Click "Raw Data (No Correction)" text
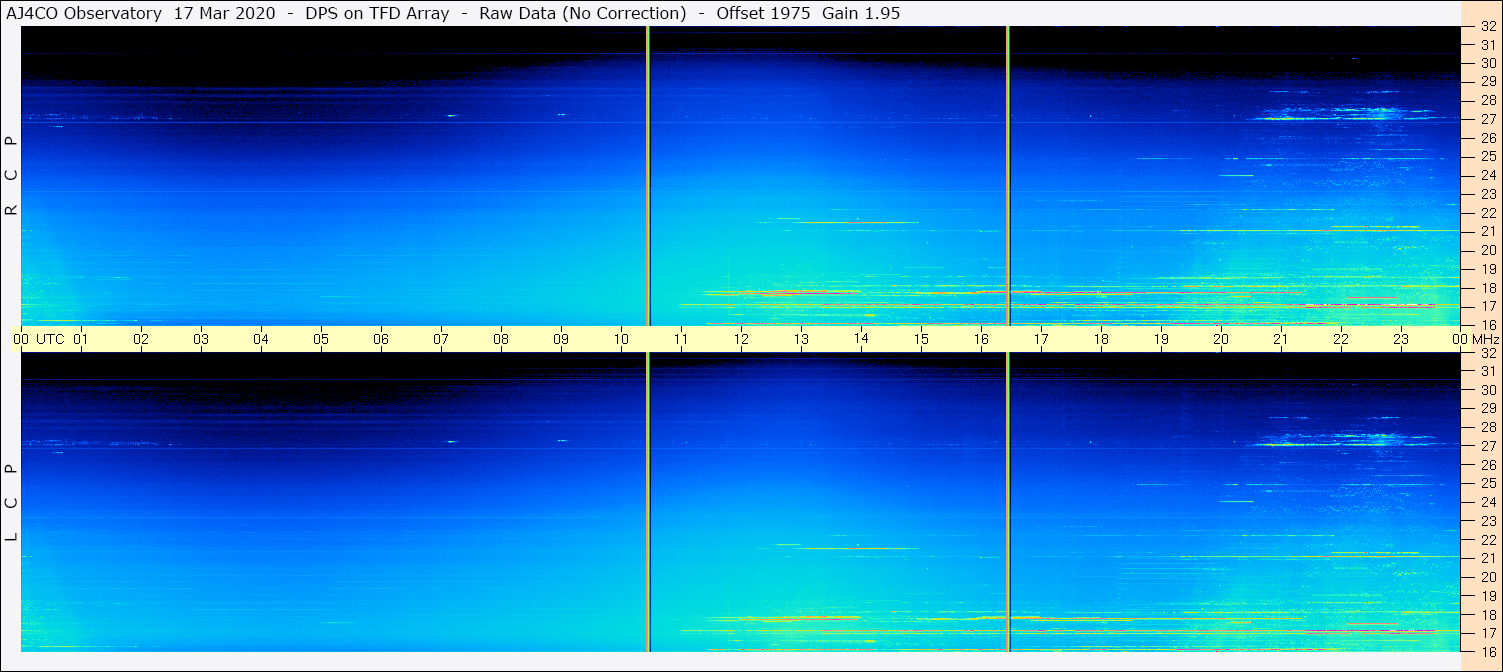 pyautogui.click(x=583, y=13)
